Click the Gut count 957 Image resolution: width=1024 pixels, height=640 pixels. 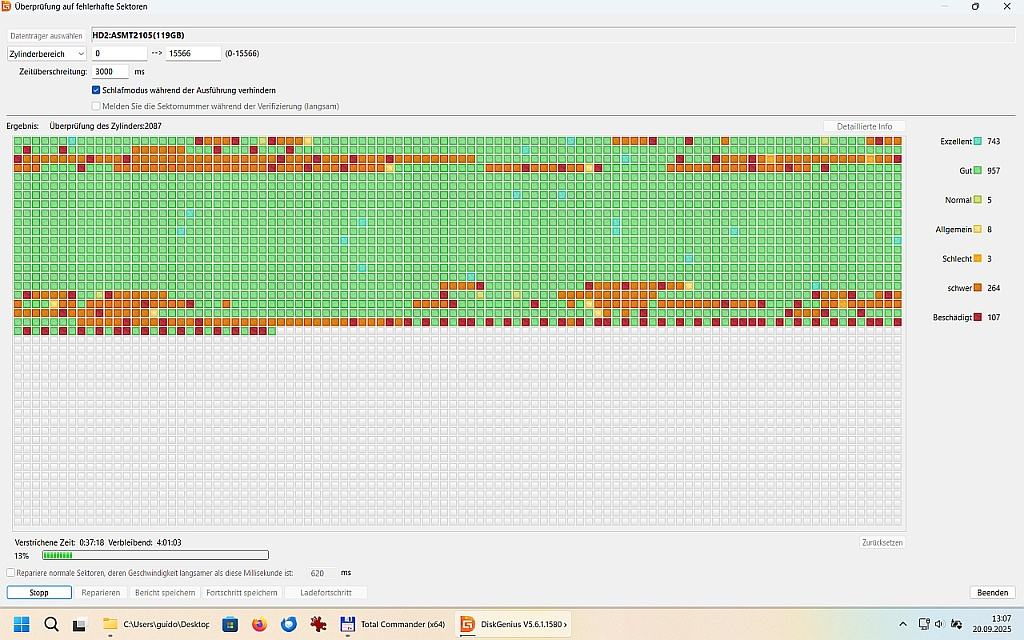[x=993, y=170]
